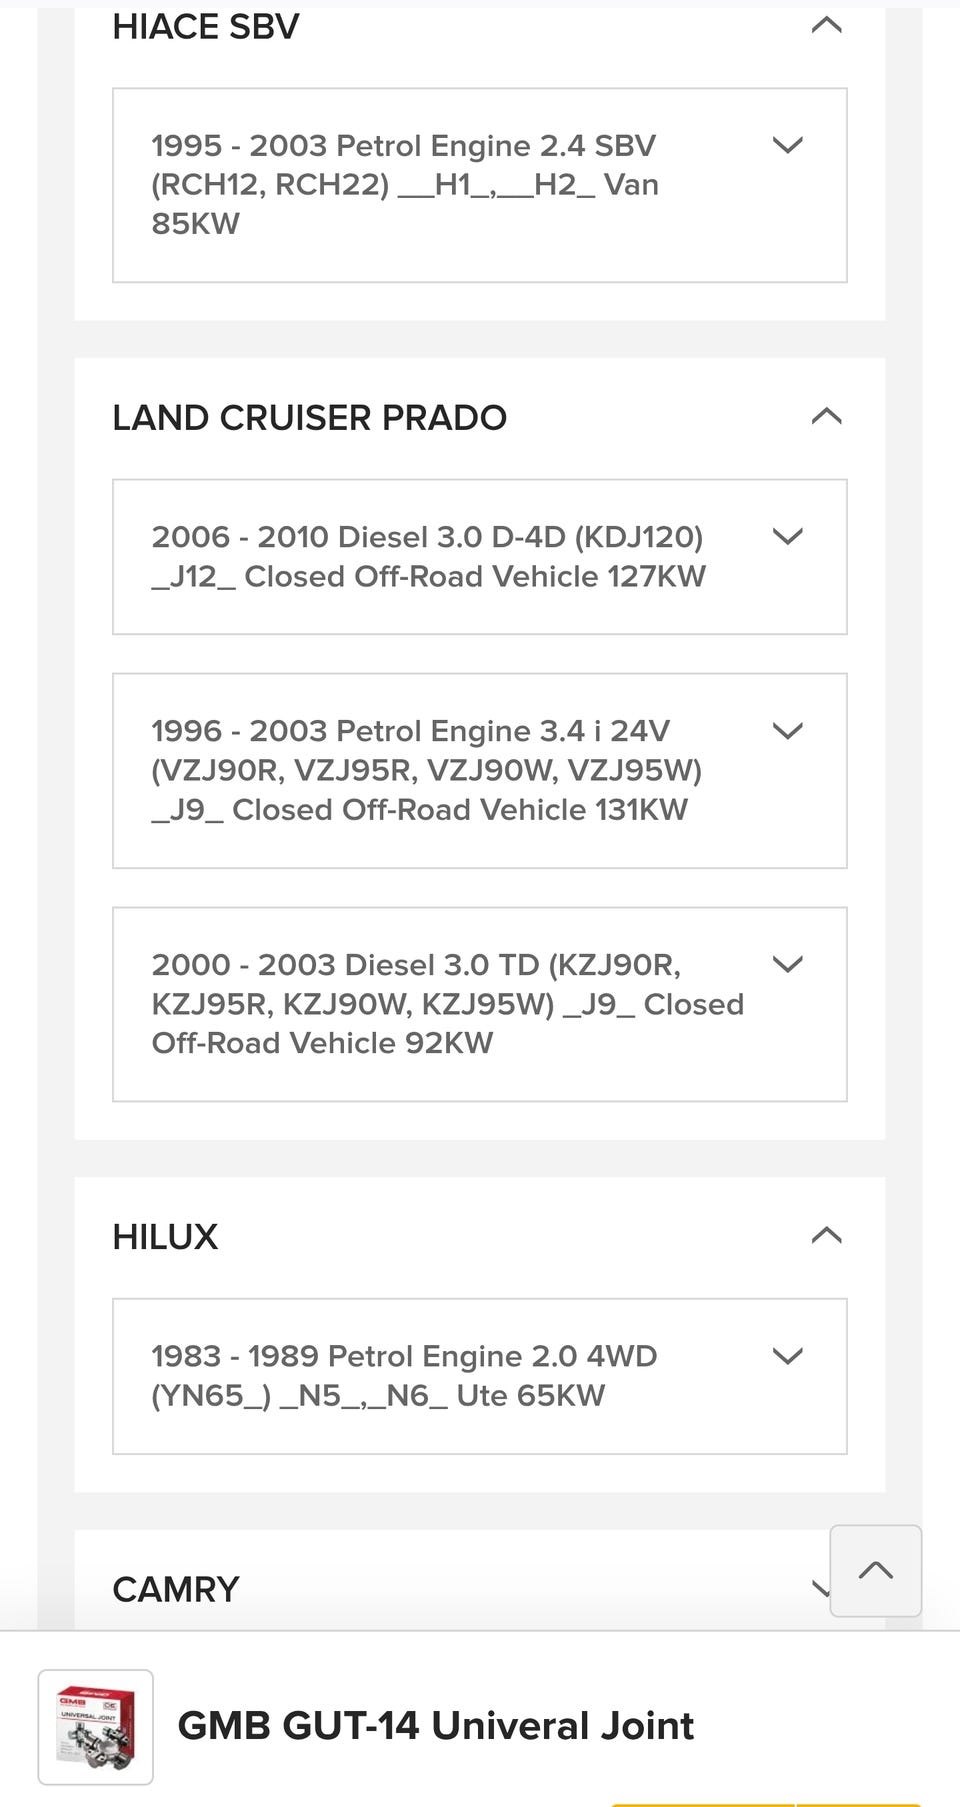Click the LAND CRUISER PRADO section heading
Viewport: 960px width, 1807px height.
pos(309,418)
